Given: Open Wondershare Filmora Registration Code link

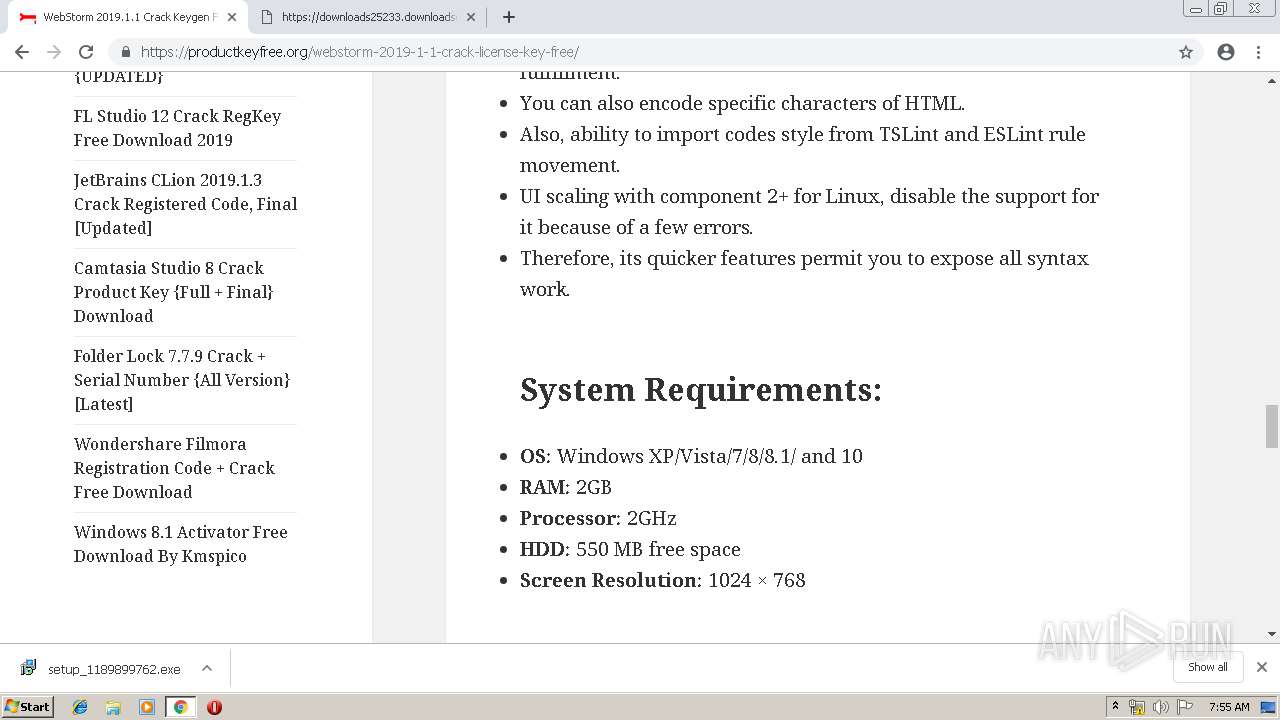Looking at the screenshot, I should tap(174, 468).
